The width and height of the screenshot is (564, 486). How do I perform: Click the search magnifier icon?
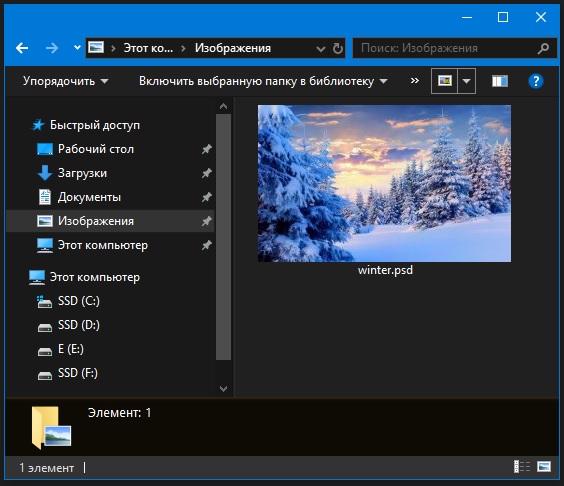(x=543, y=48)
